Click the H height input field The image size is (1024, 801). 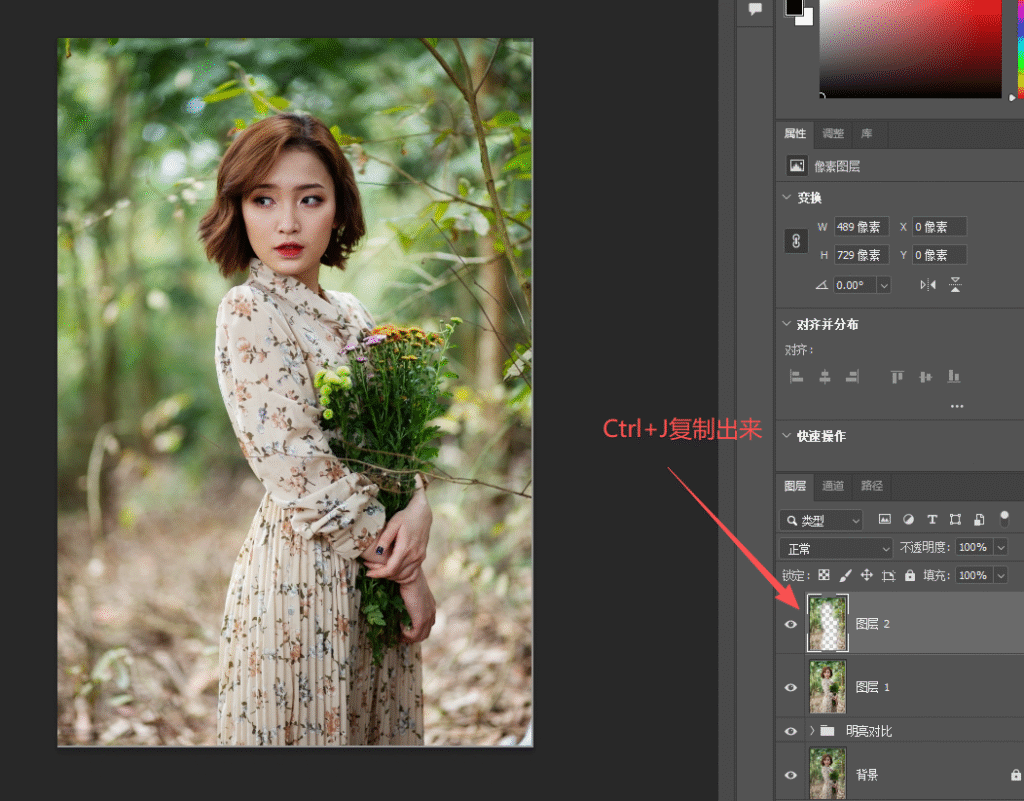tap(861, 255)
